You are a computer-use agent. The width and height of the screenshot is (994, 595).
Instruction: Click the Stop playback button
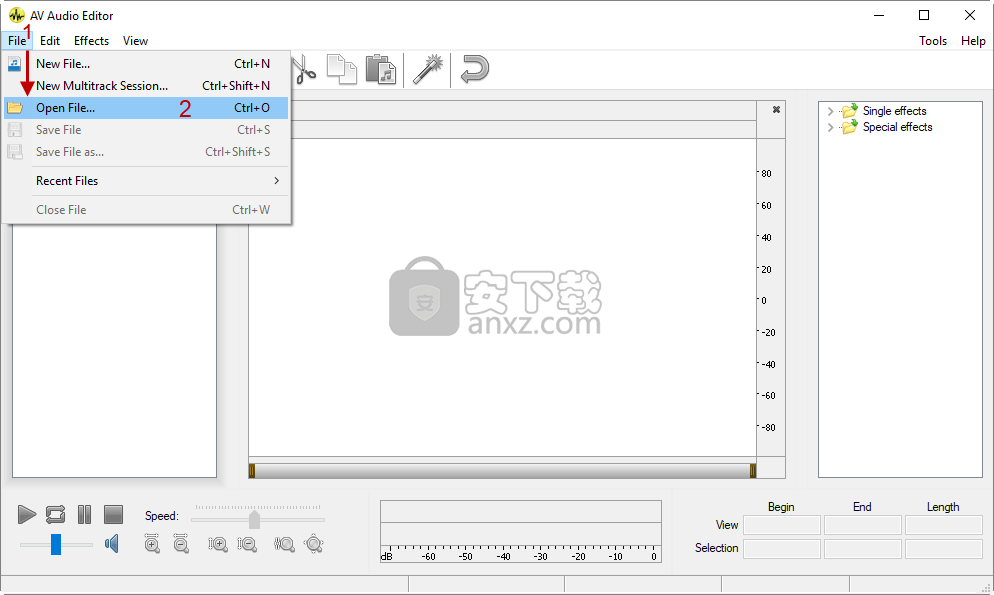pos(113,515)
